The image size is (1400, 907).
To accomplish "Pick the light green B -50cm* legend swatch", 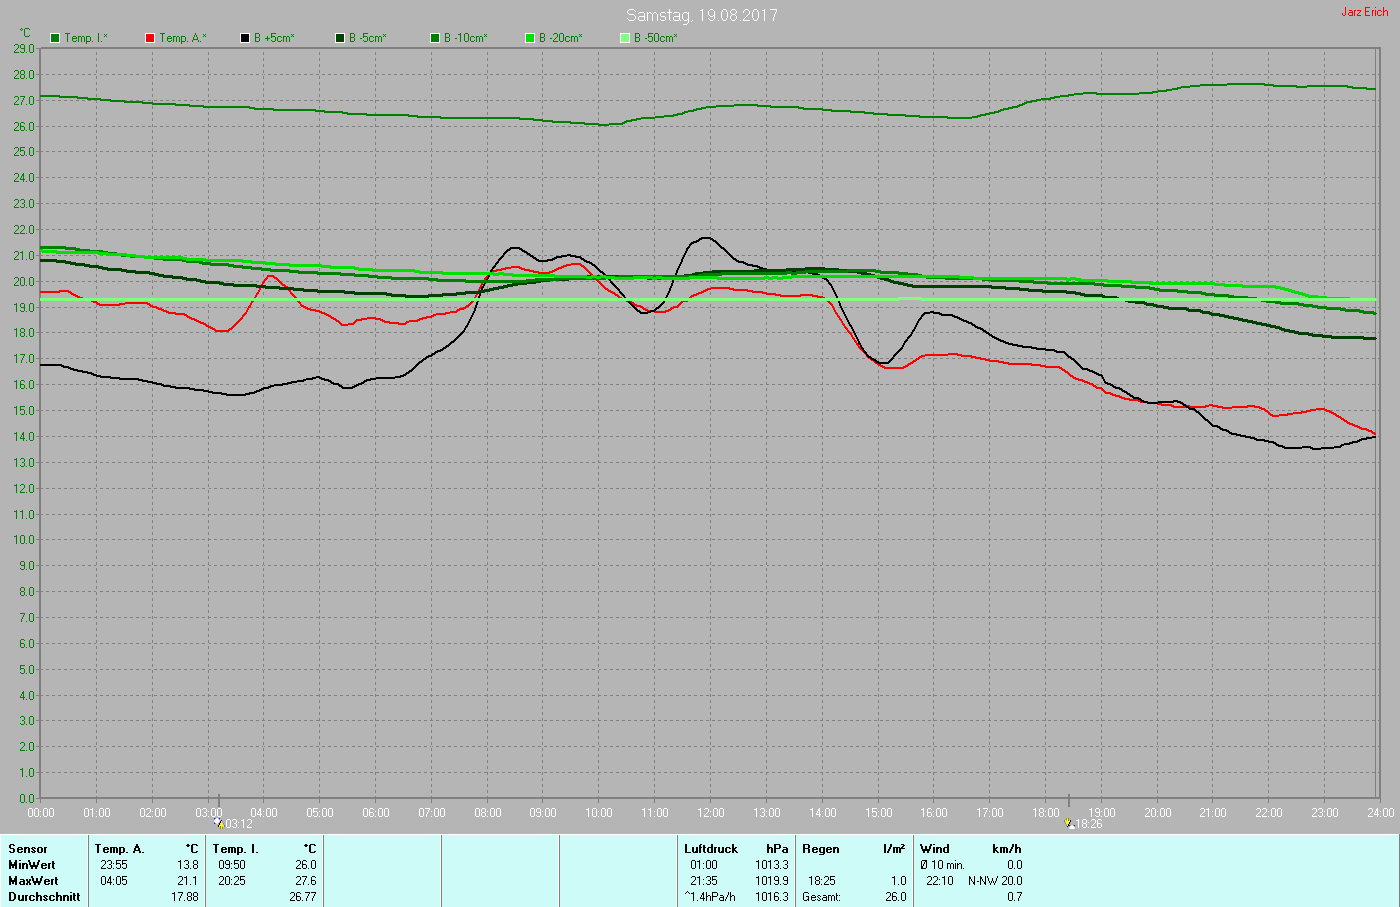I will (625, 38).
